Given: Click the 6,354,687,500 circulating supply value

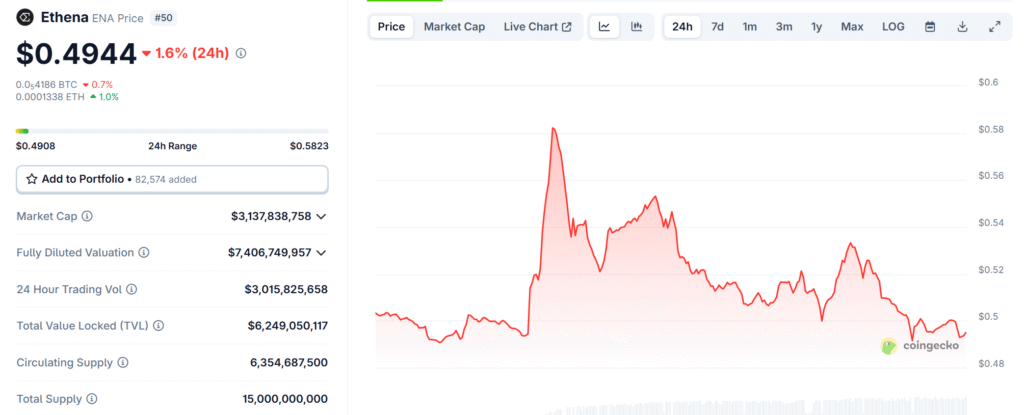Looking at the screenshot, I should click(x=289, y=362).
